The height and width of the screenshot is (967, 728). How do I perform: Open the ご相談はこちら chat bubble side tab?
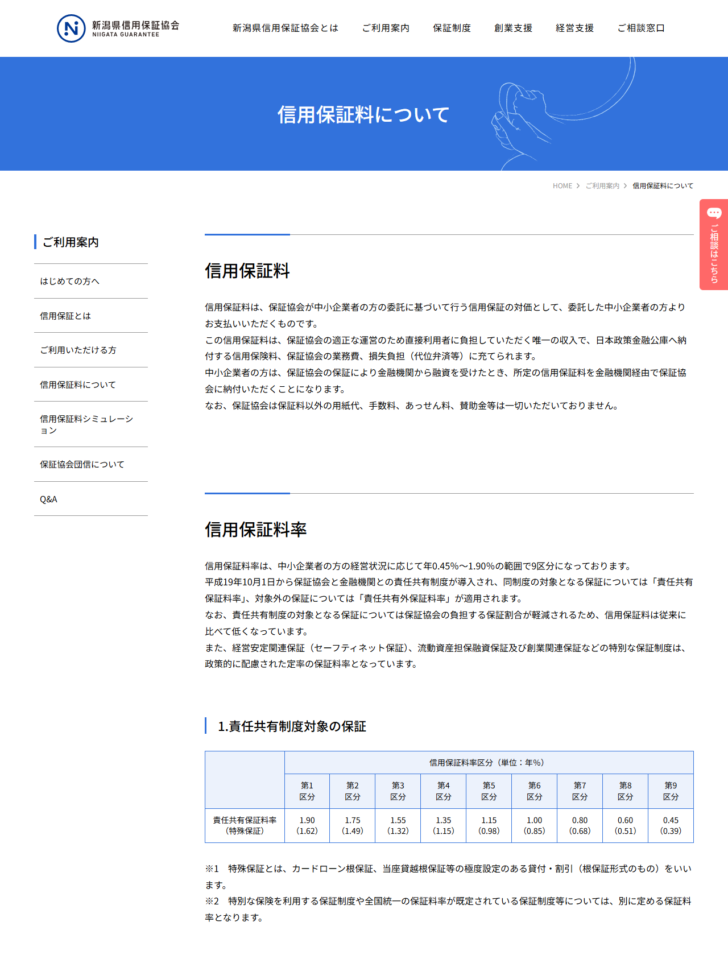click(x=714, y=244)
